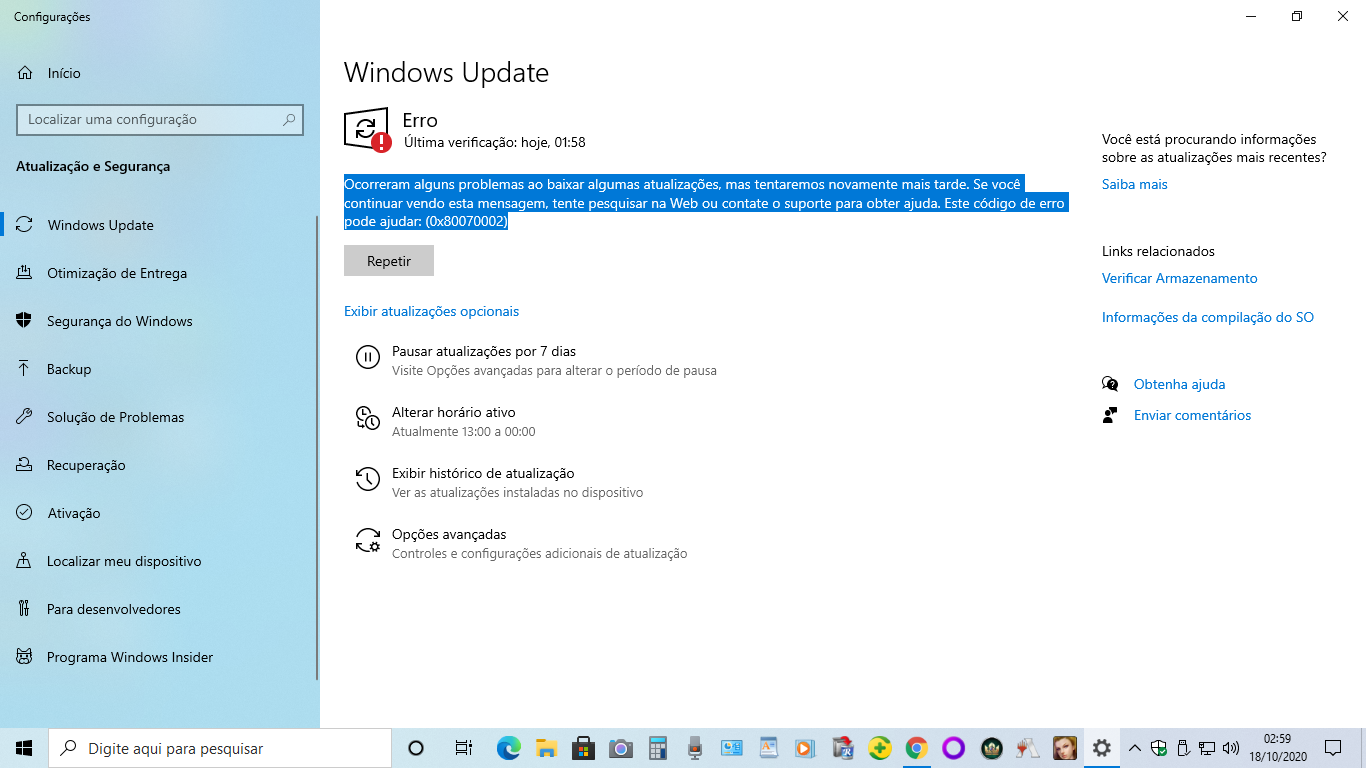This screenshot has height=768, width=1366.
Task: Click the Settings gear on taskbar
Action: click(x=1101, y=748)
